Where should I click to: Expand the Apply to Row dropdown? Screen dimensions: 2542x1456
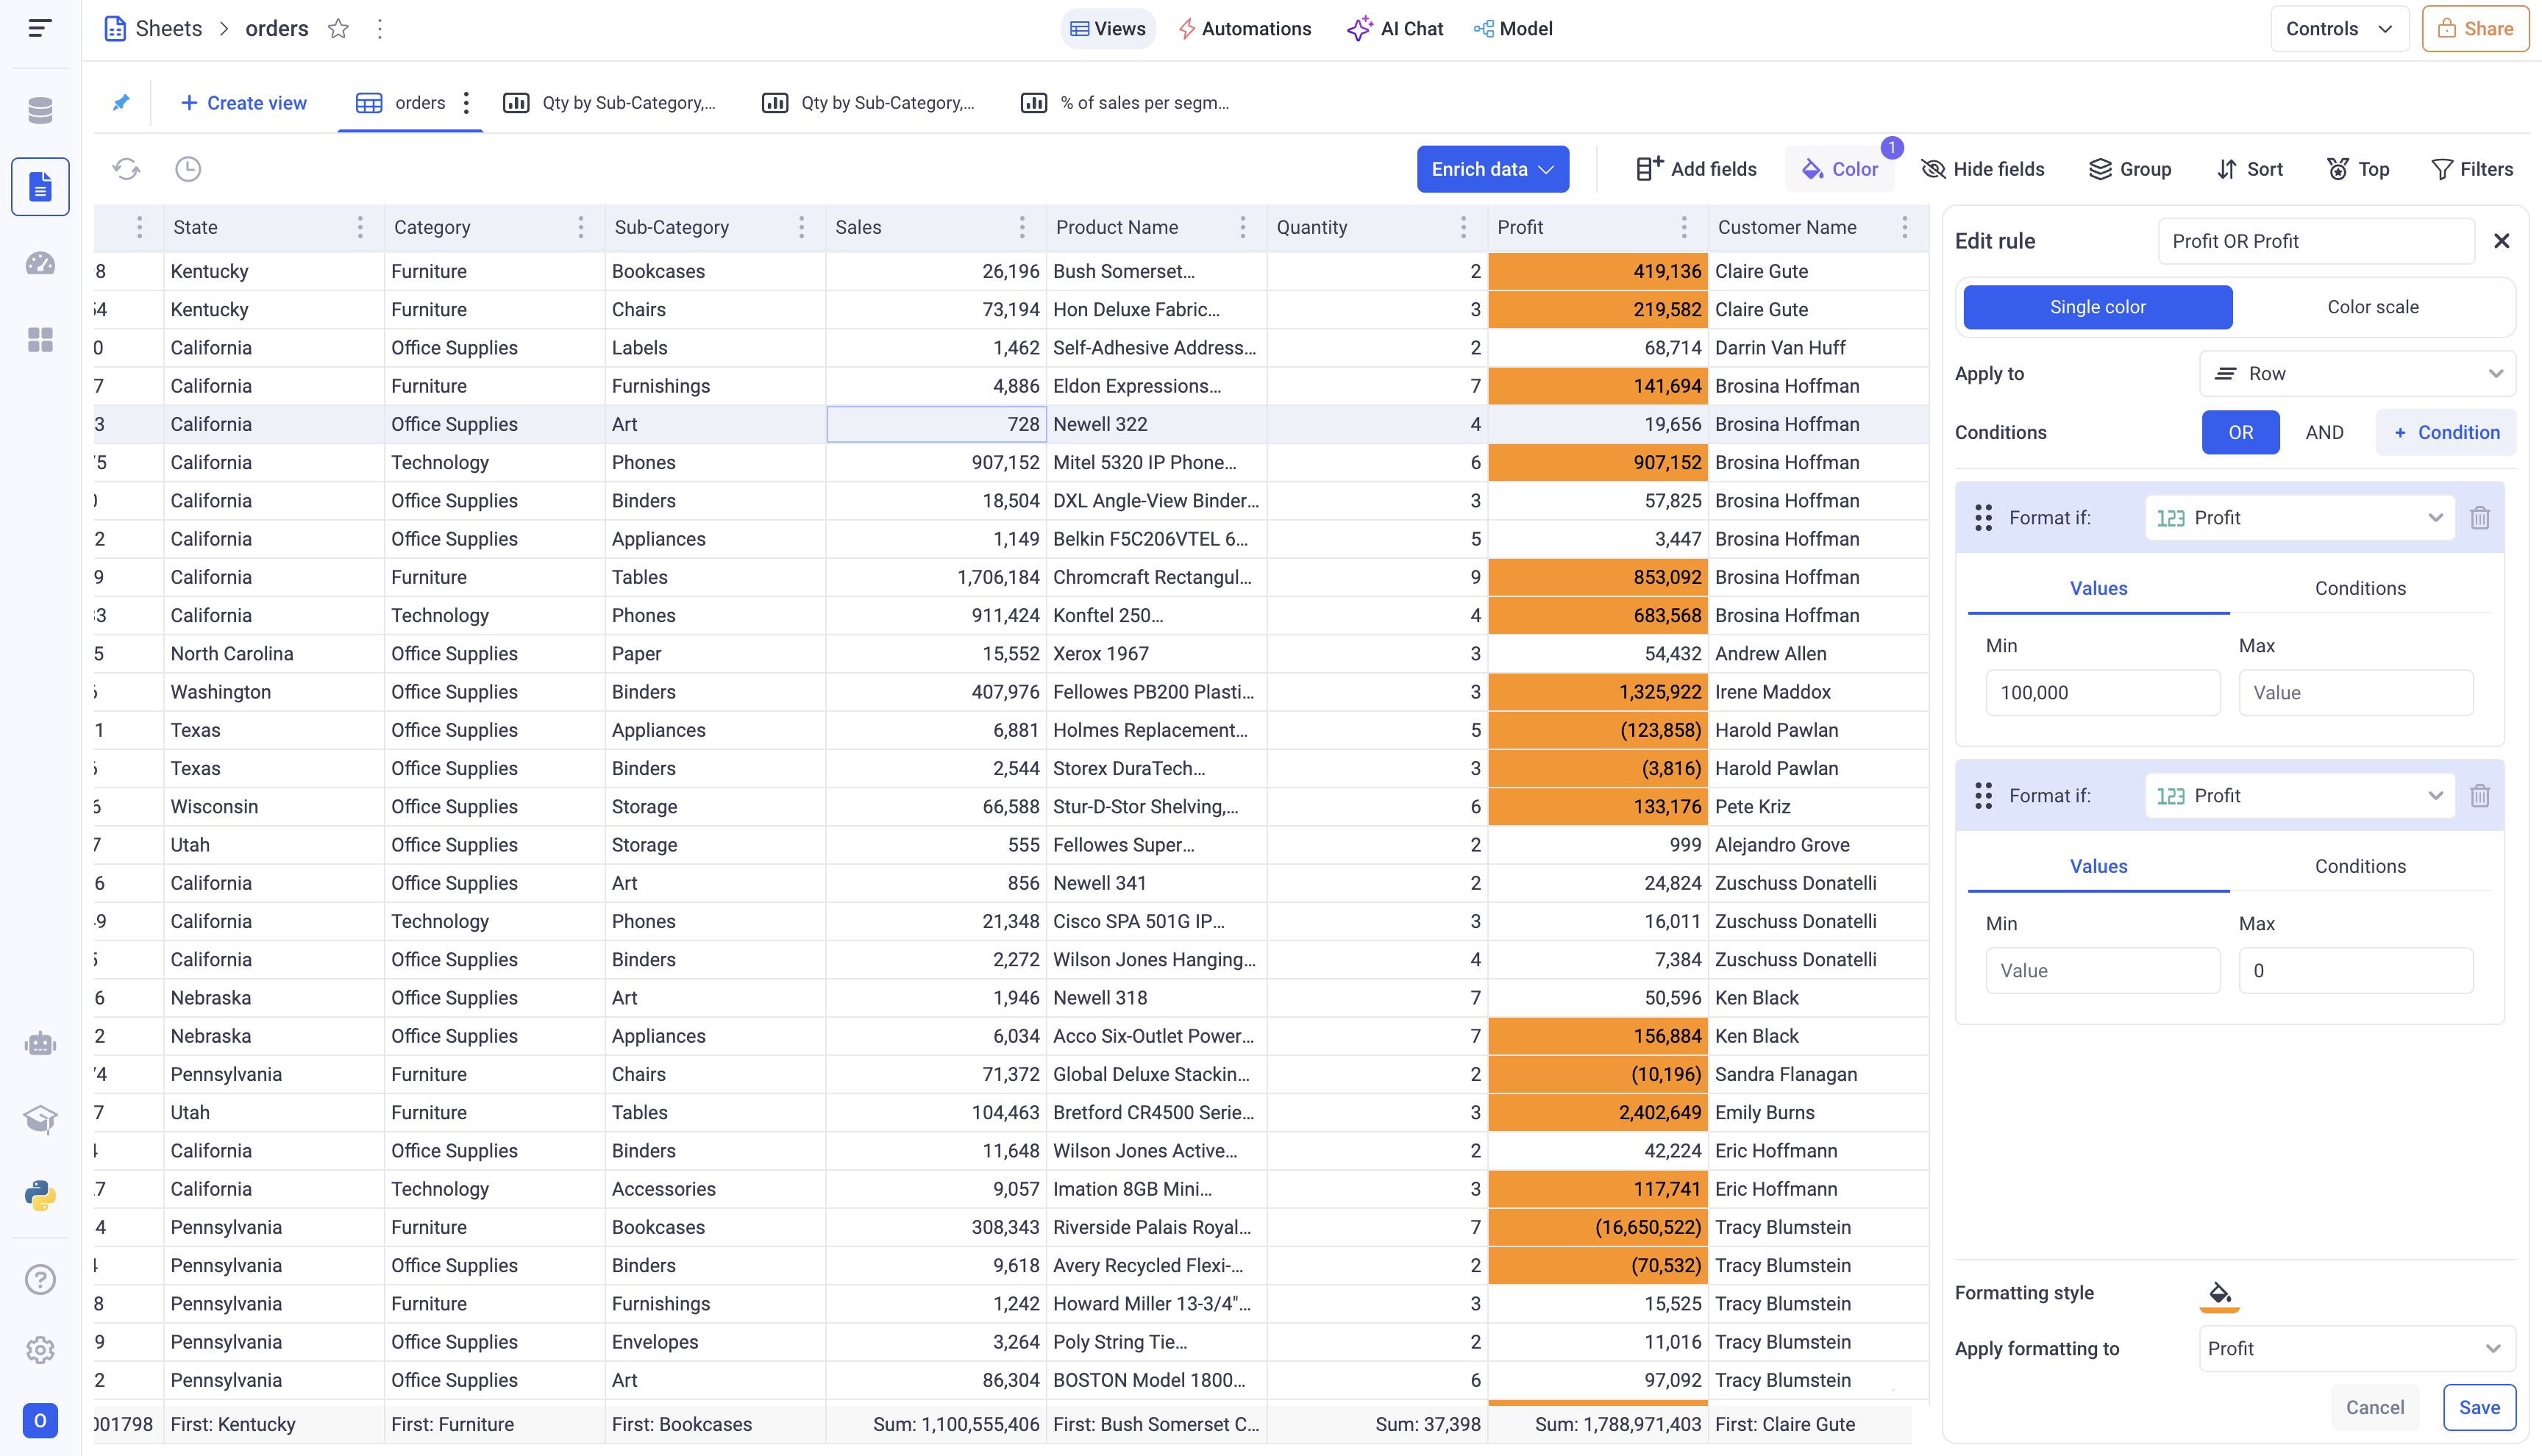(x=2357, y=373)
